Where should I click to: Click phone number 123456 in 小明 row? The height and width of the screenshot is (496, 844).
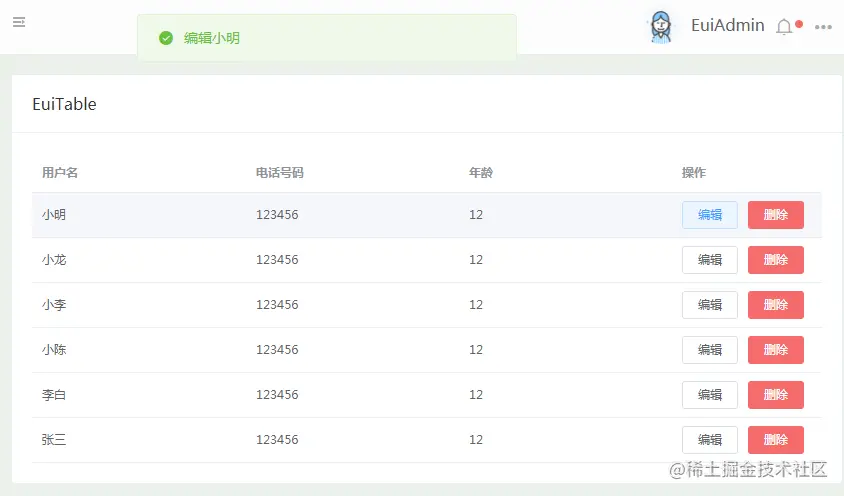coord(277,215)
